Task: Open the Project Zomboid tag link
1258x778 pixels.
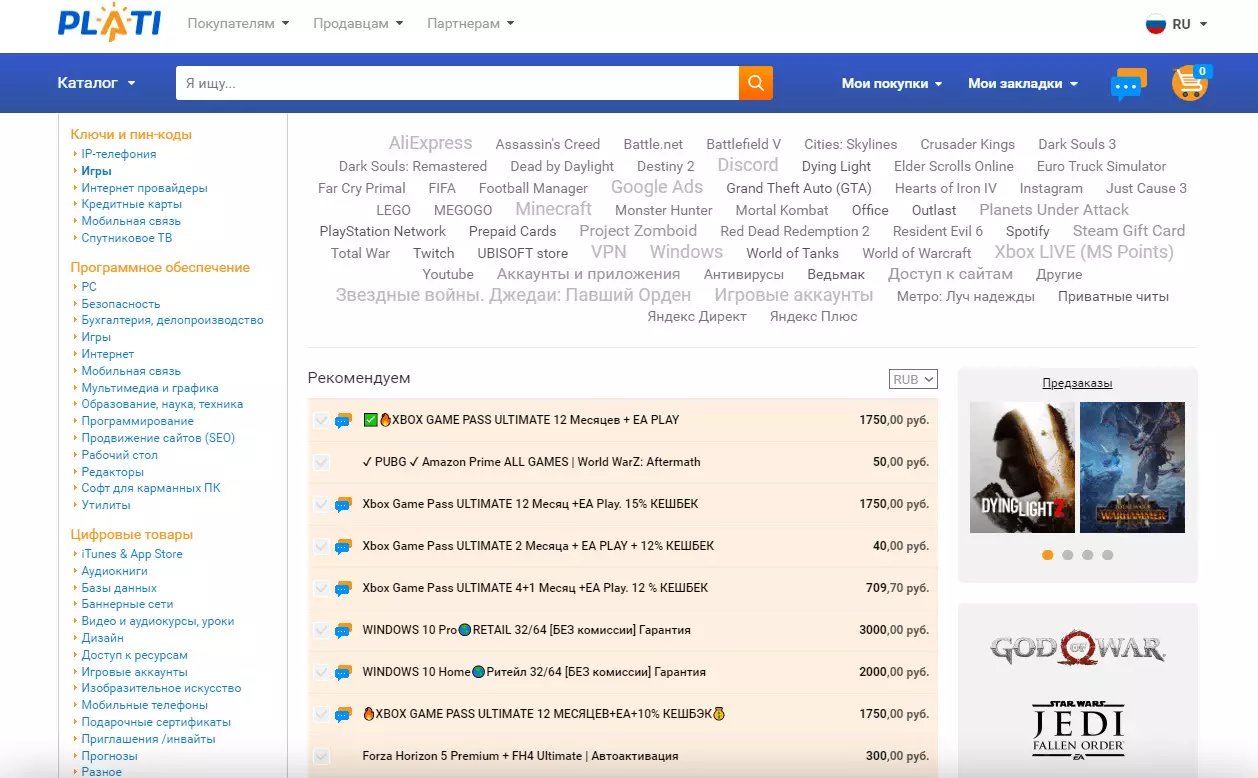Action: [638, 231]
